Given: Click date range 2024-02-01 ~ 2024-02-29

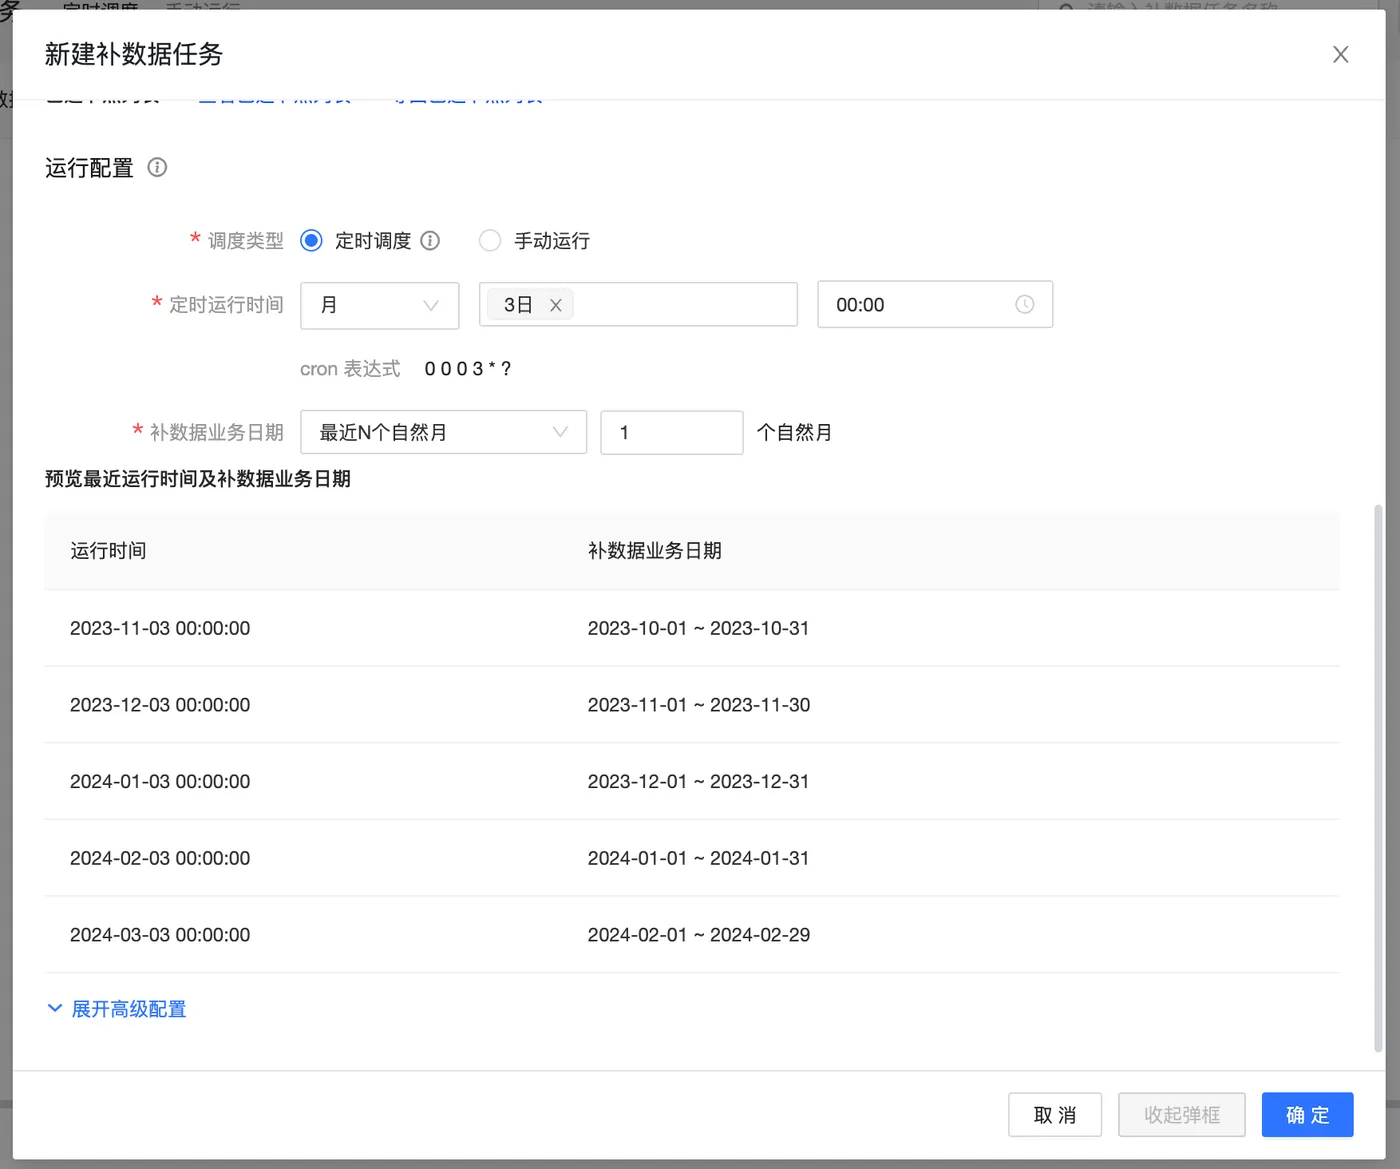Looking at the screenshot, I should [699, 935].
